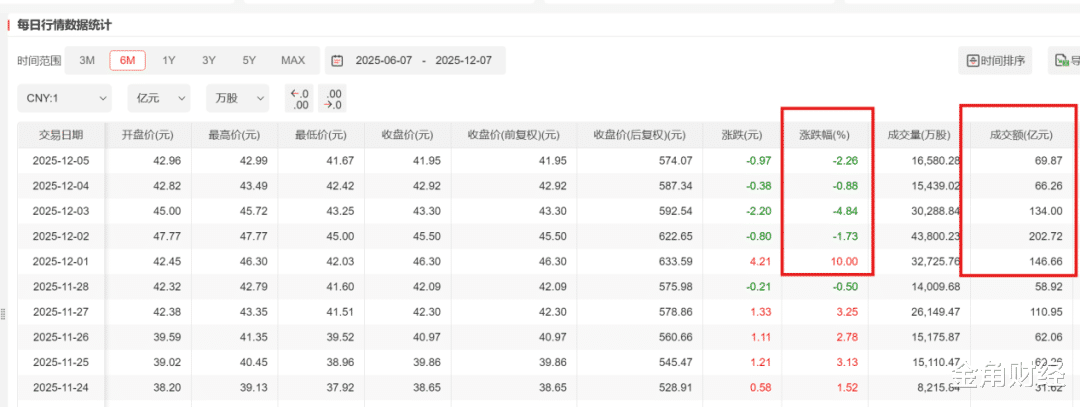Edit the end date 2025-12-07
The image size is (1080, 407).
click(464, 61)
